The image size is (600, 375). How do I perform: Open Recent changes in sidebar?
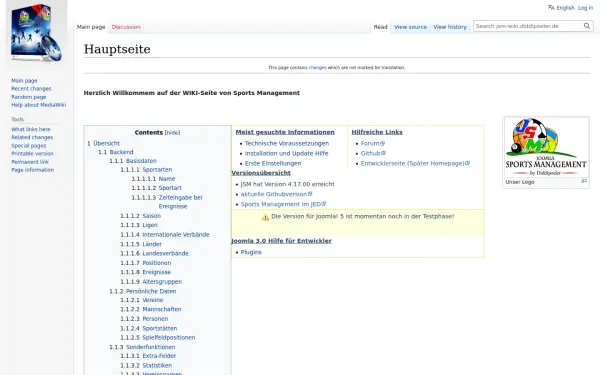(31, 89)
